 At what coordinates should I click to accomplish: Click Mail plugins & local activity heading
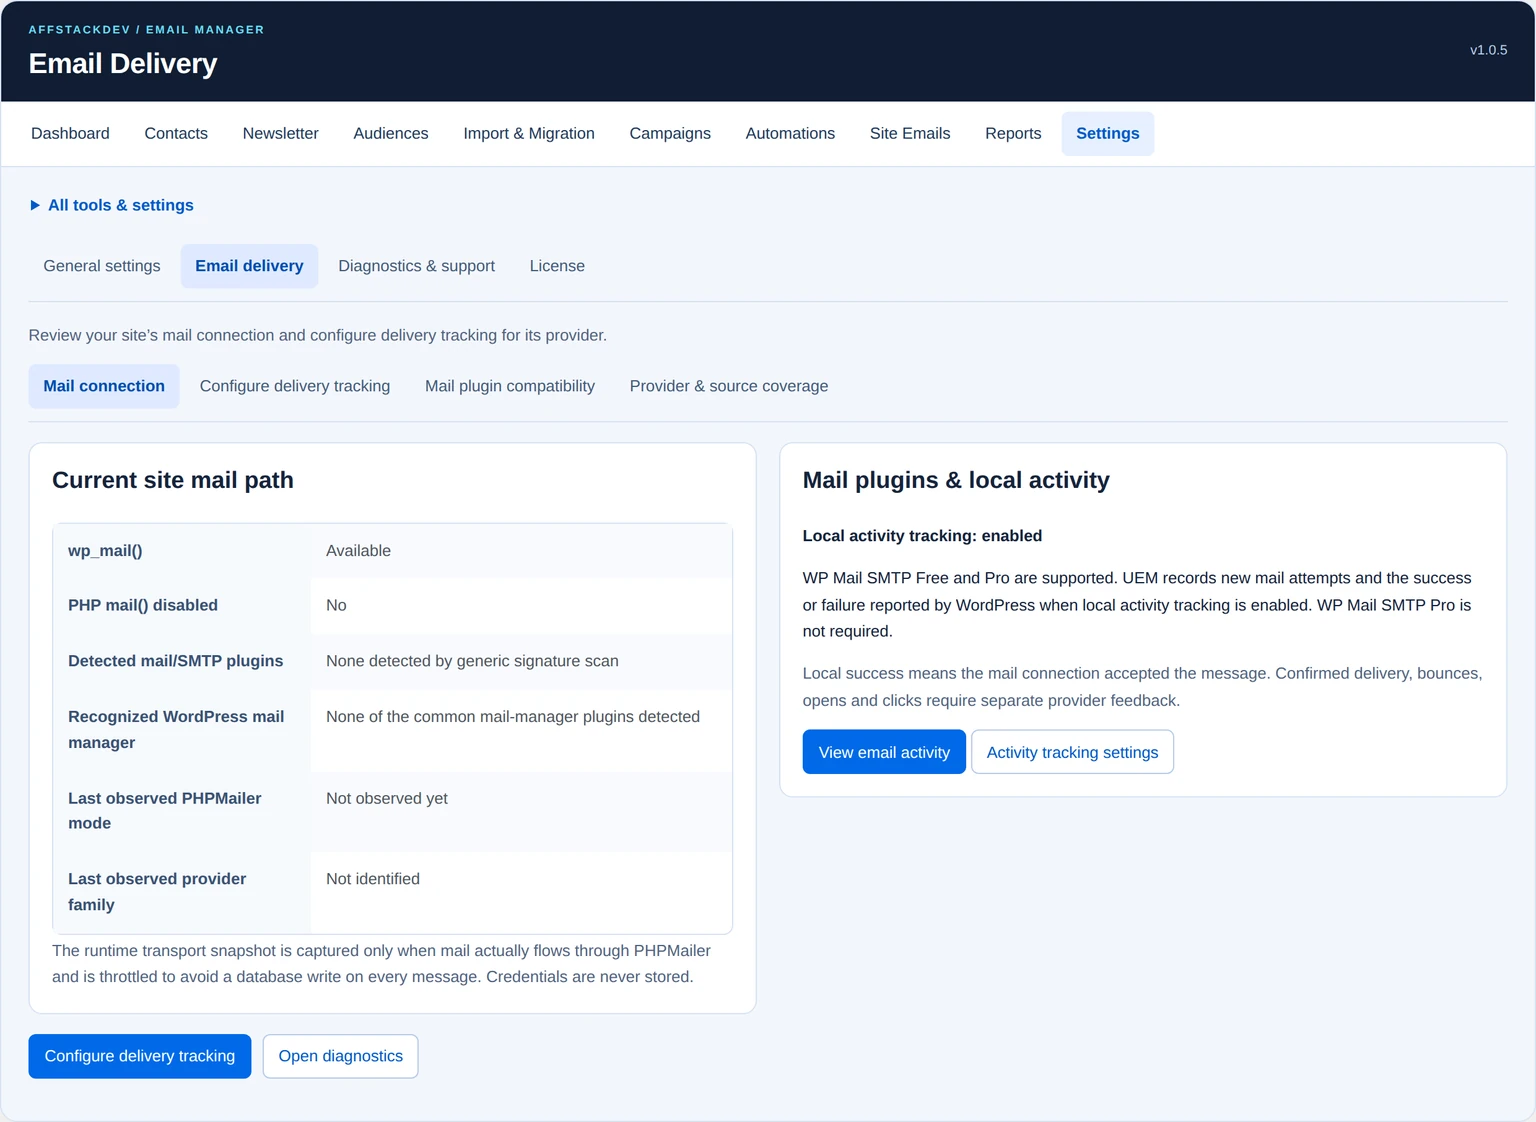956,480
